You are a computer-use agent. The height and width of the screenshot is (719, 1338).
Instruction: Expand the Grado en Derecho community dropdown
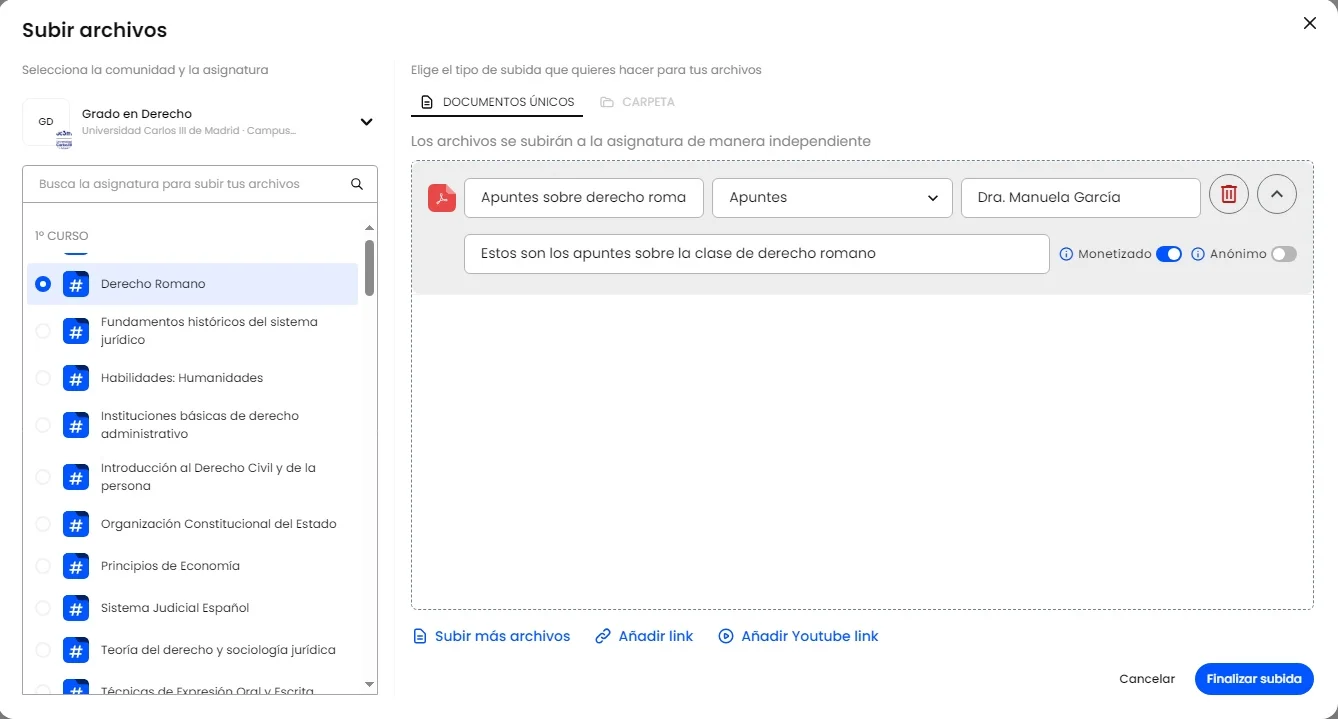[366, 122]
